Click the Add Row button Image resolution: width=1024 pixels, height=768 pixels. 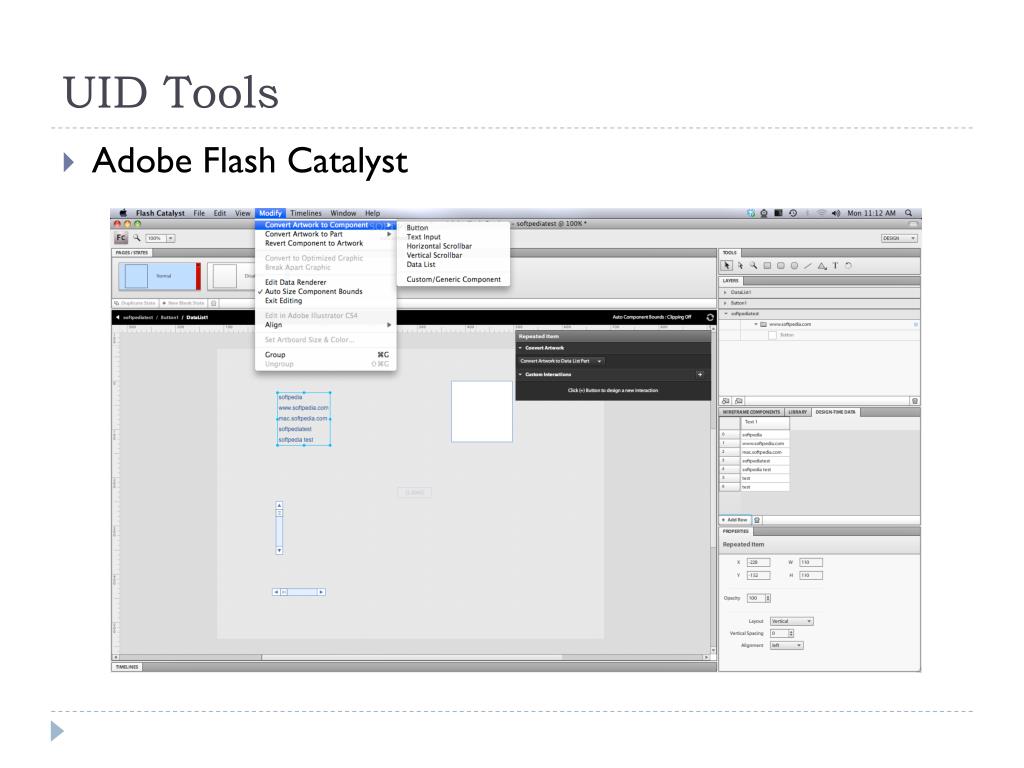pos(735,520)
